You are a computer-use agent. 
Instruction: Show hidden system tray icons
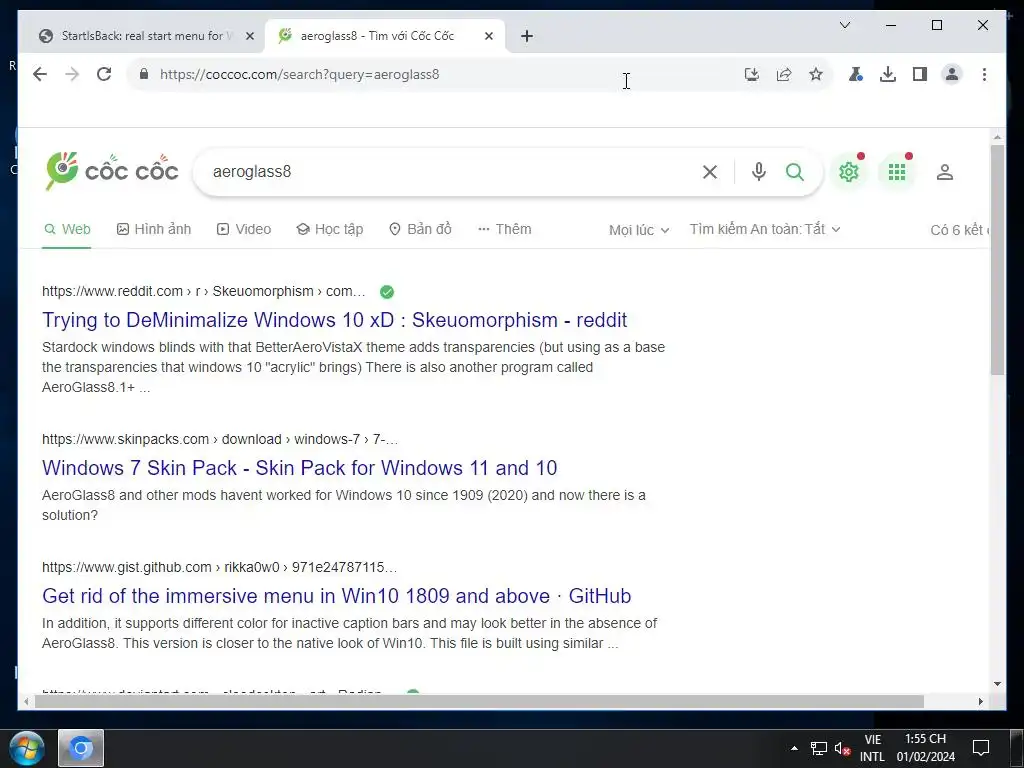[x=794, y=748]
